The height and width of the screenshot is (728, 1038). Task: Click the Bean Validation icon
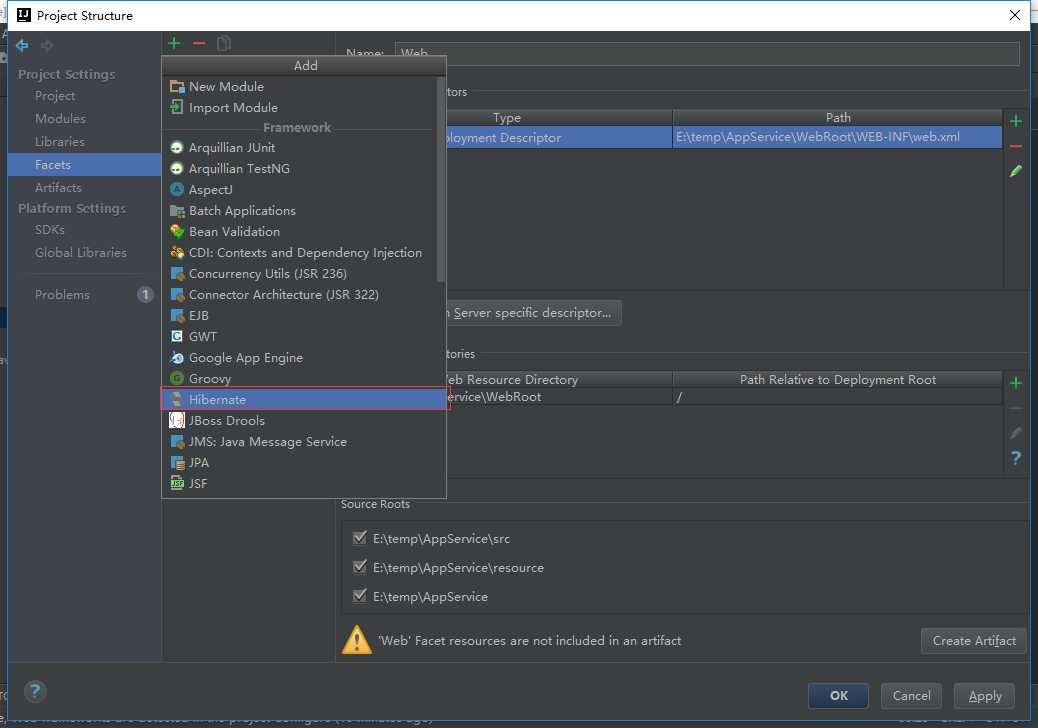[177, 232]
